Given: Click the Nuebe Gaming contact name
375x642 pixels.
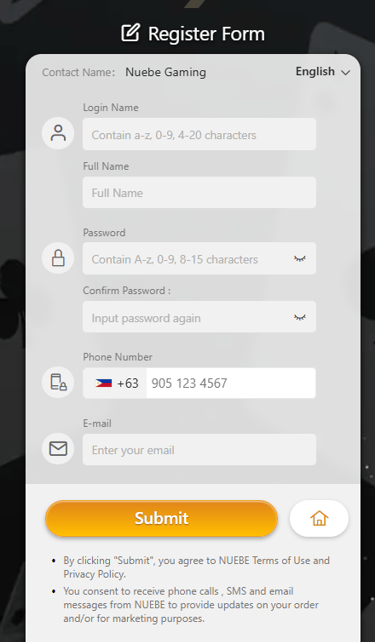Looking at the screenshot, I should 166,72.
